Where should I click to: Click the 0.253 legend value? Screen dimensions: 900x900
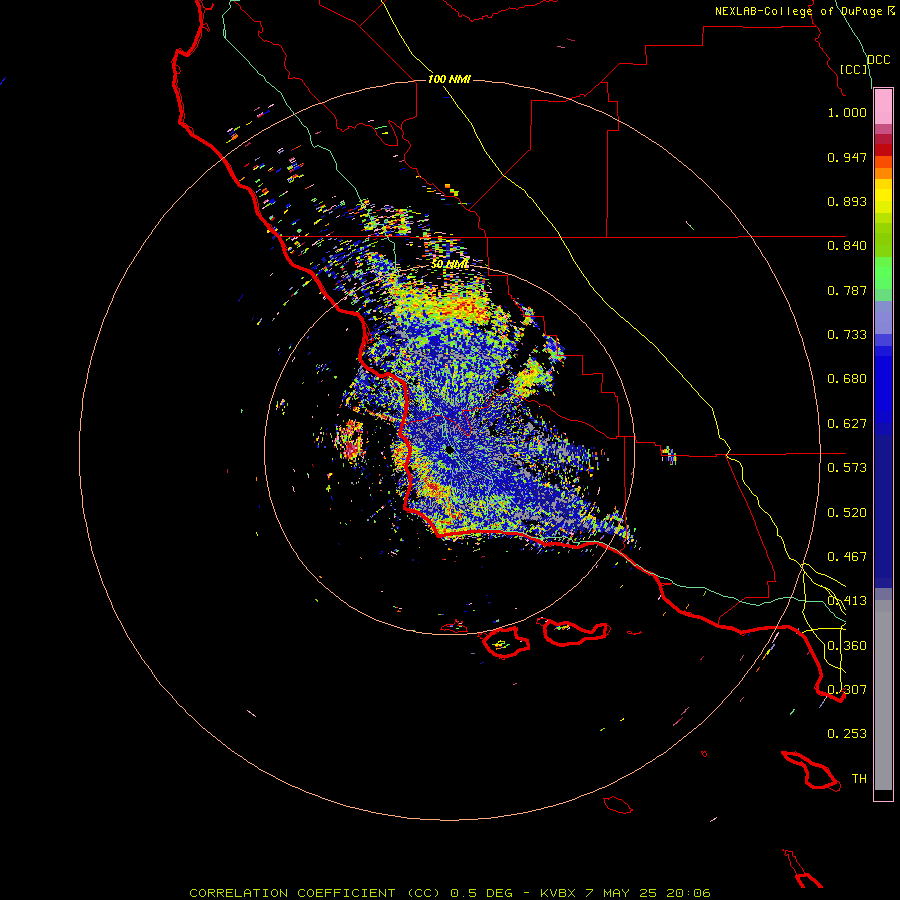[x=847, y=734]
